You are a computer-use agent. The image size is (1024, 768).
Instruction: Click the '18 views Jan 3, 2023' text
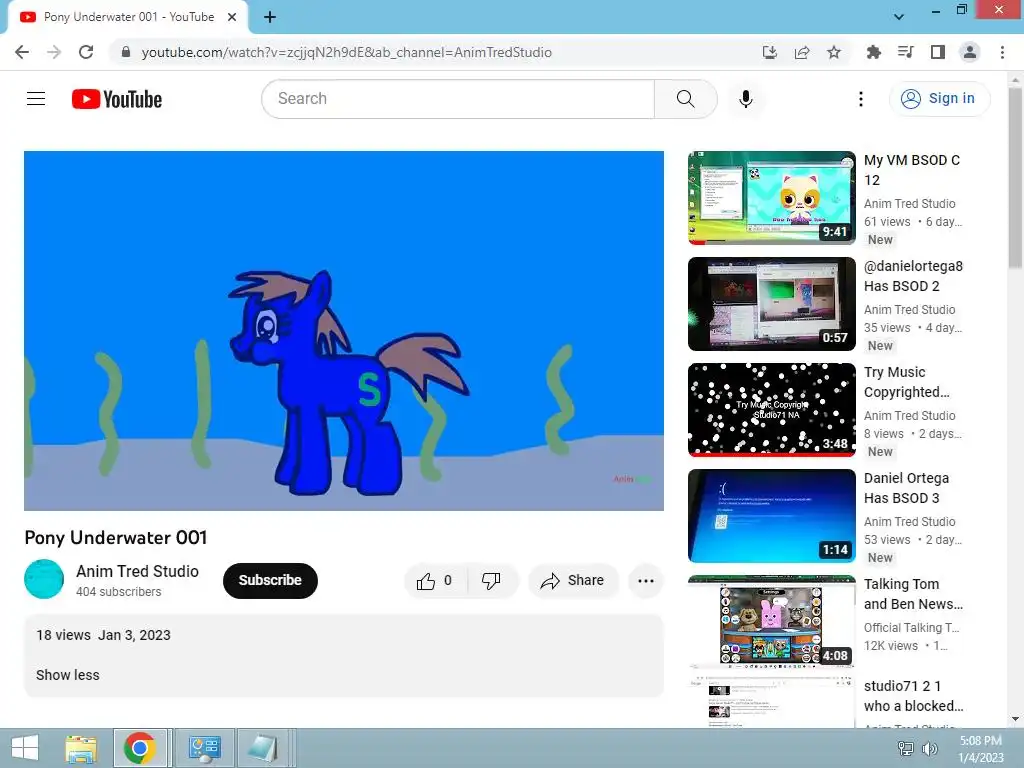[103, 635]
